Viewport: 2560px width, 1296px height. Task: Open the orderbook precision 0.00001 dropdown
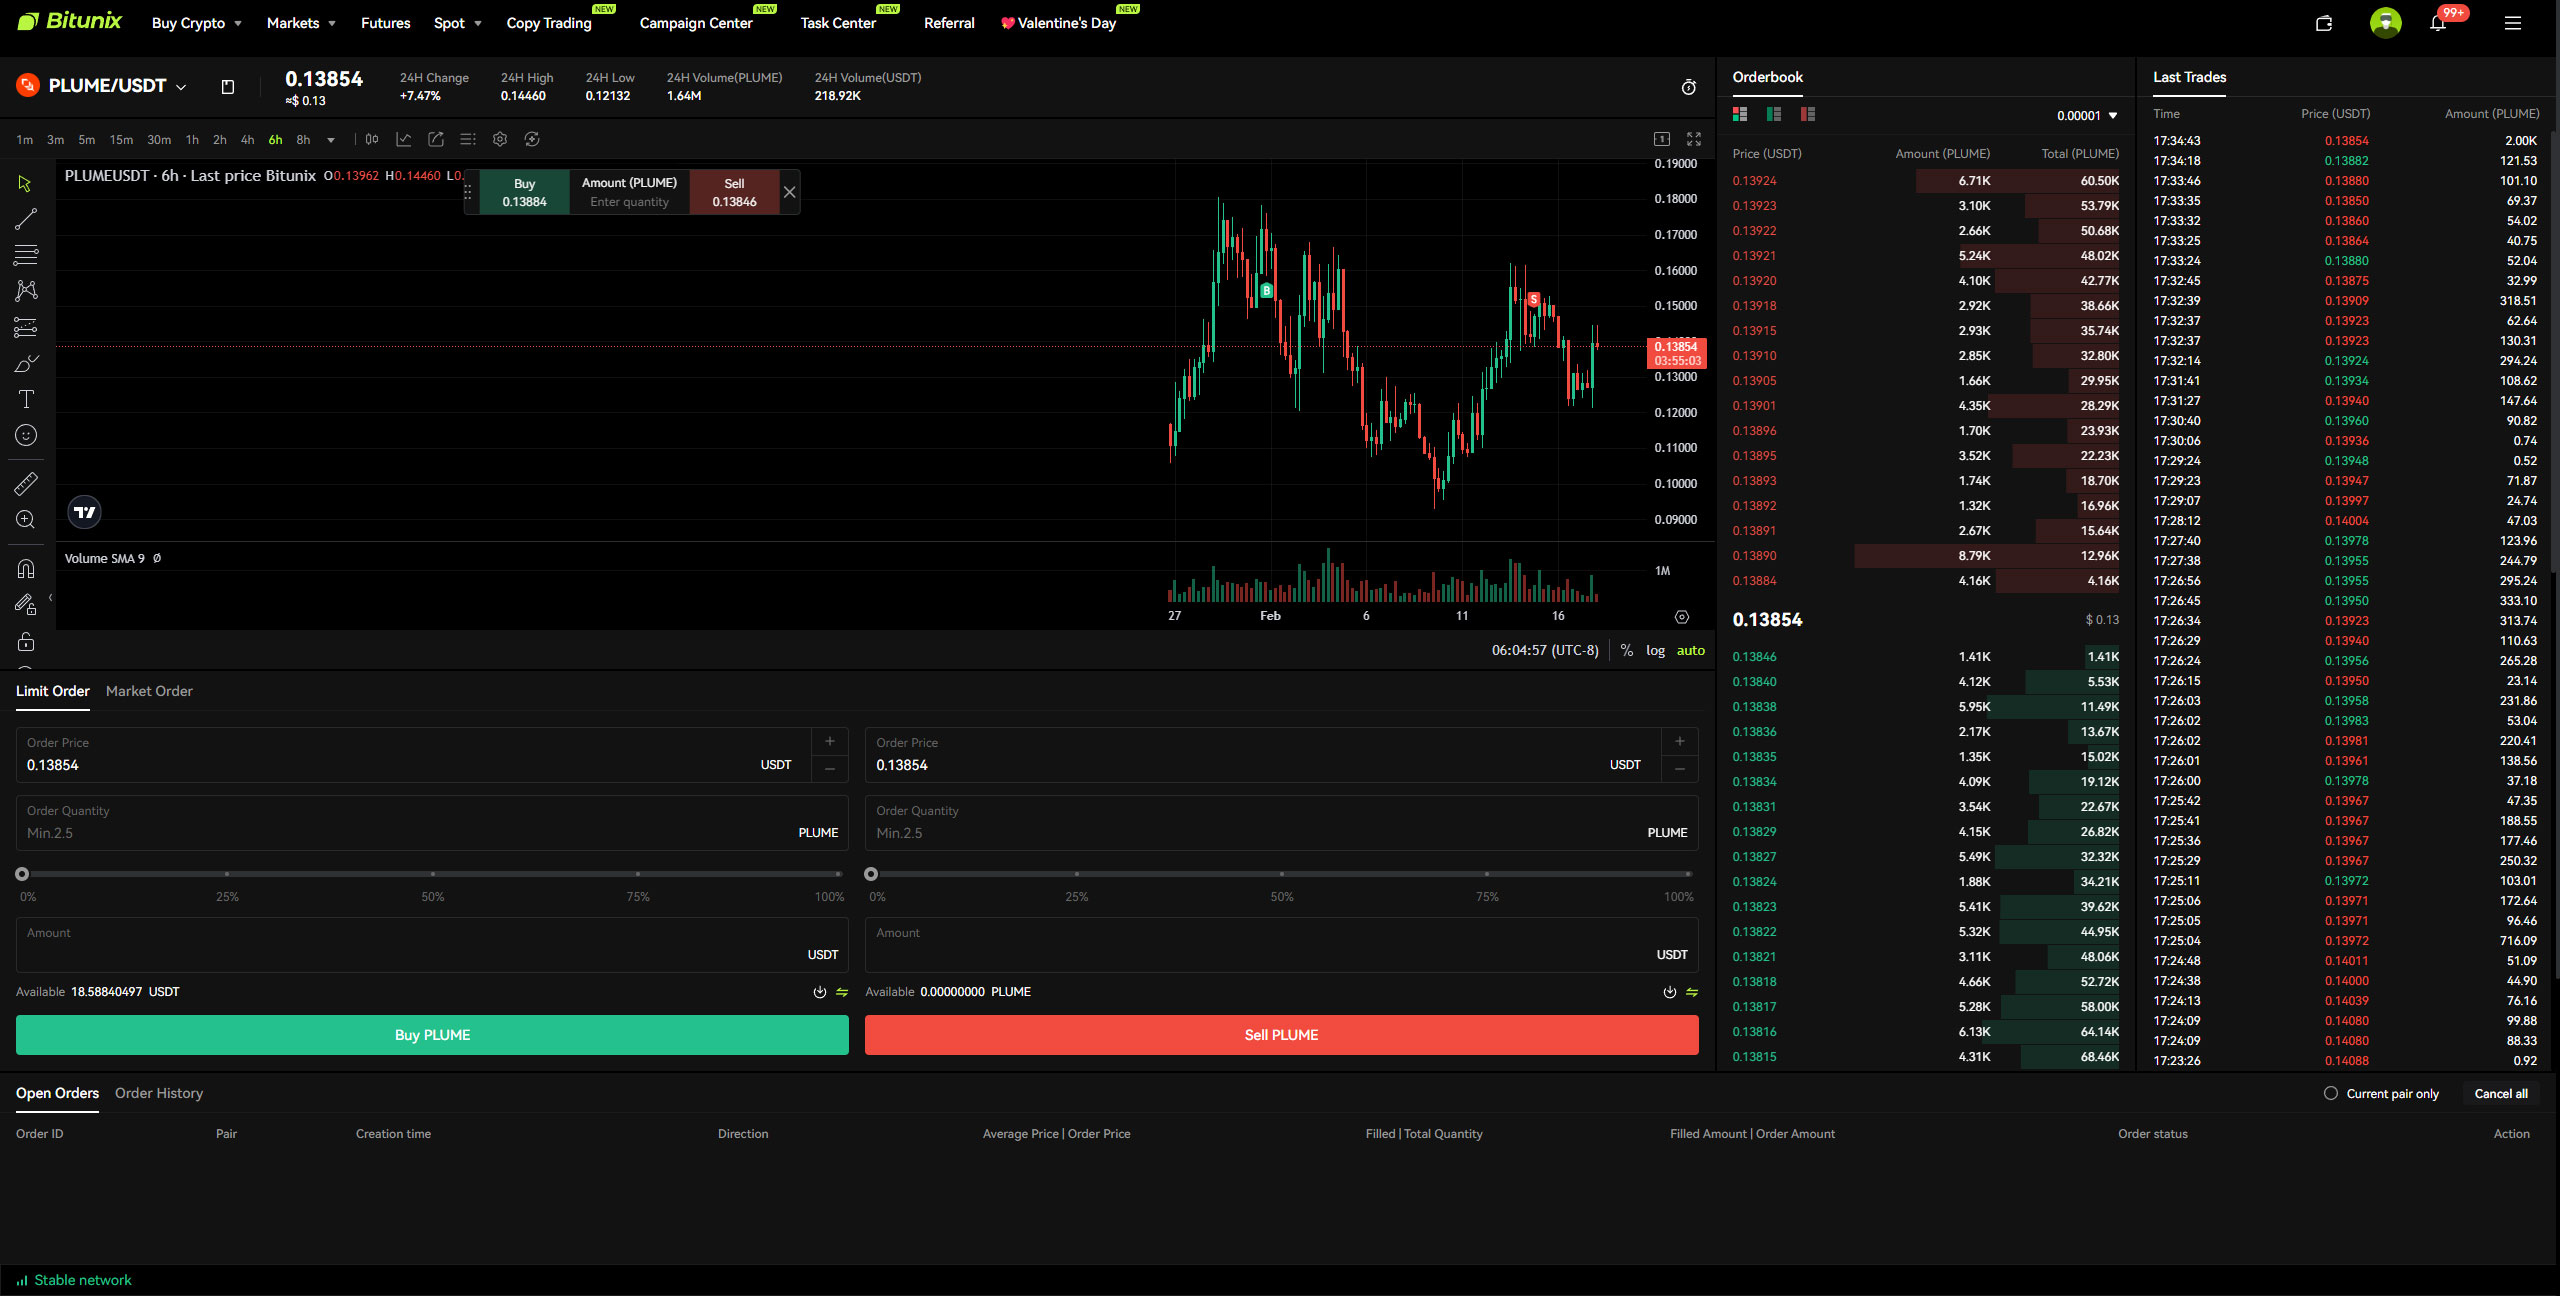click(2087, 115)
